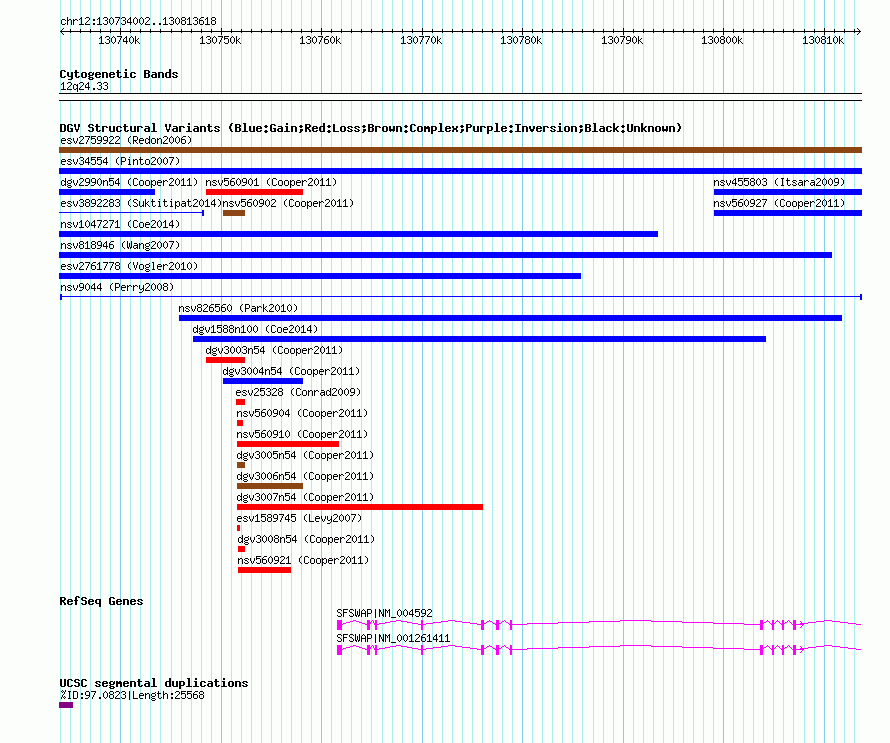Viewport: 890px width, 743px height.
Task: Open the dgv3004n54 (Cooper2011) label
Action: click(x=291, y=371)
